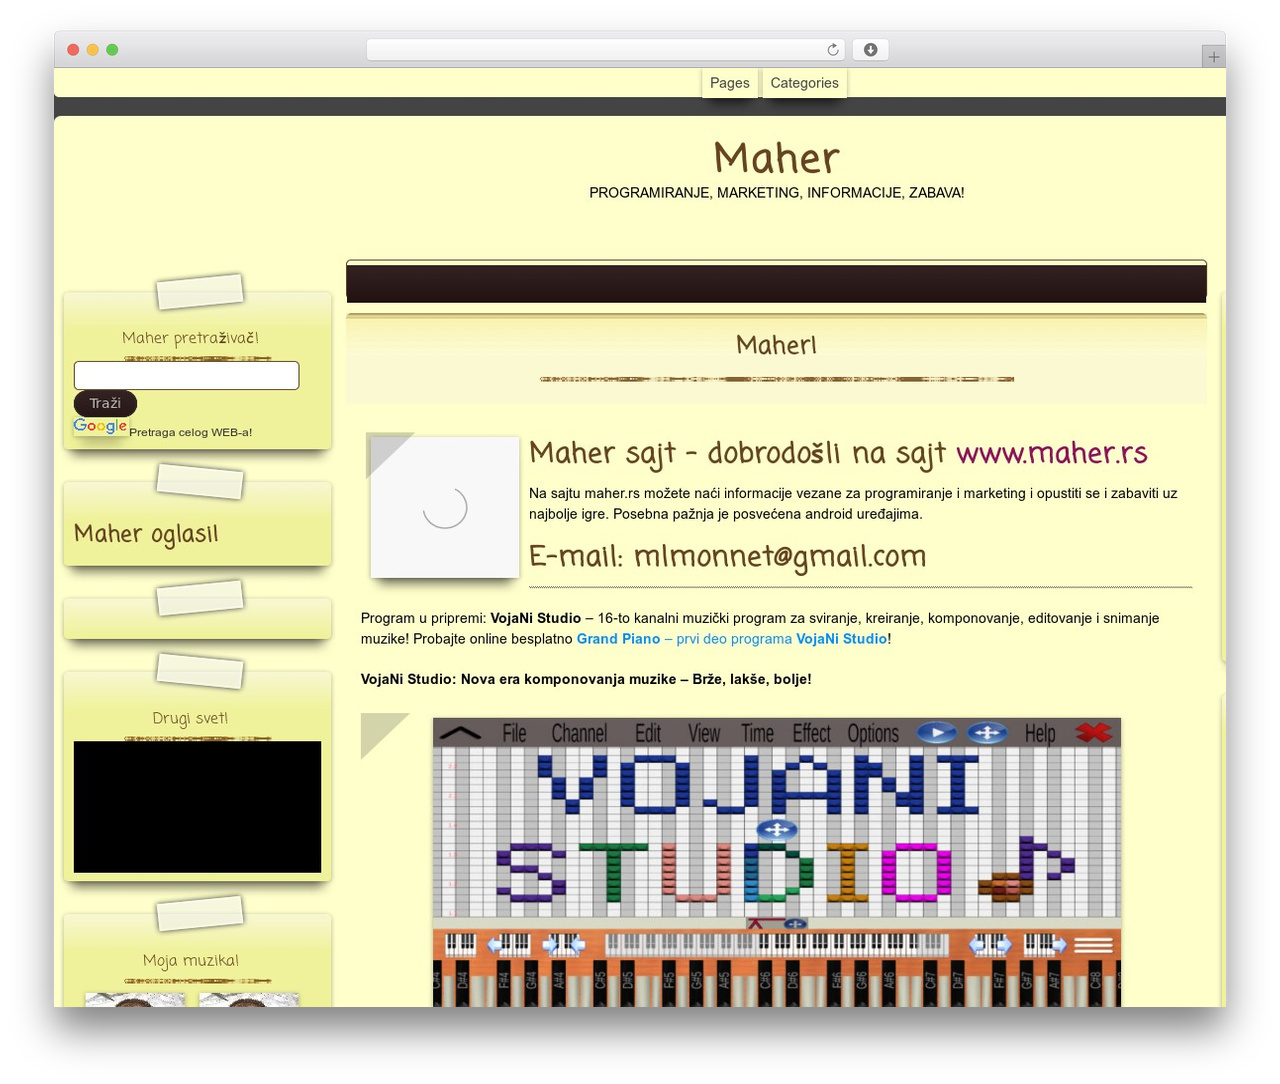
Task: Open the 'prvi deo programa' link
Action: click(x=734, y=639)
